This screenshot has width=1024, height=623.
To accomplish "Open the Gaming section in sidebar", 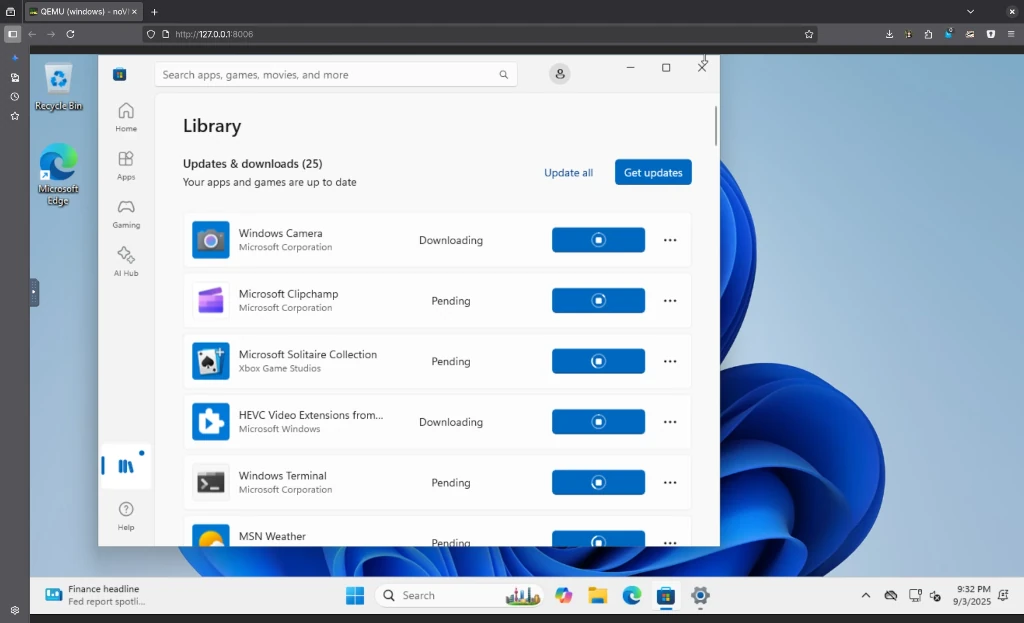I will [126, 214].
